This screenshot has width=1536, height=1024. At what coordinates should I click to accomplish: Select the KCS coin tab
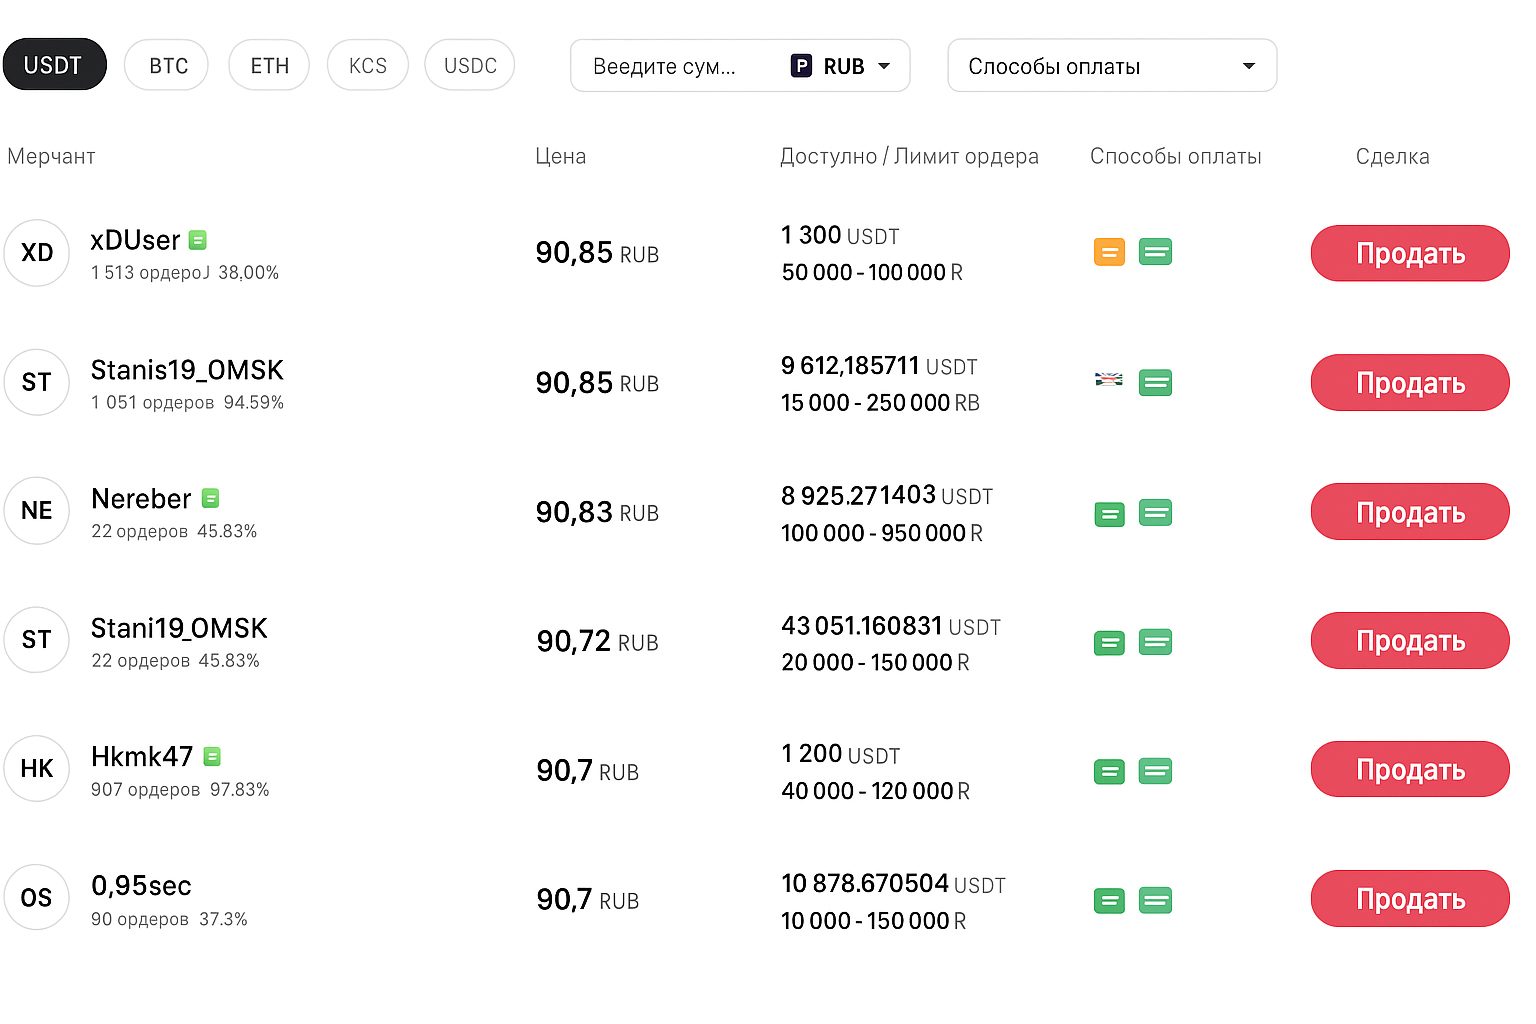pyautogui.click(x=367, y=66)
